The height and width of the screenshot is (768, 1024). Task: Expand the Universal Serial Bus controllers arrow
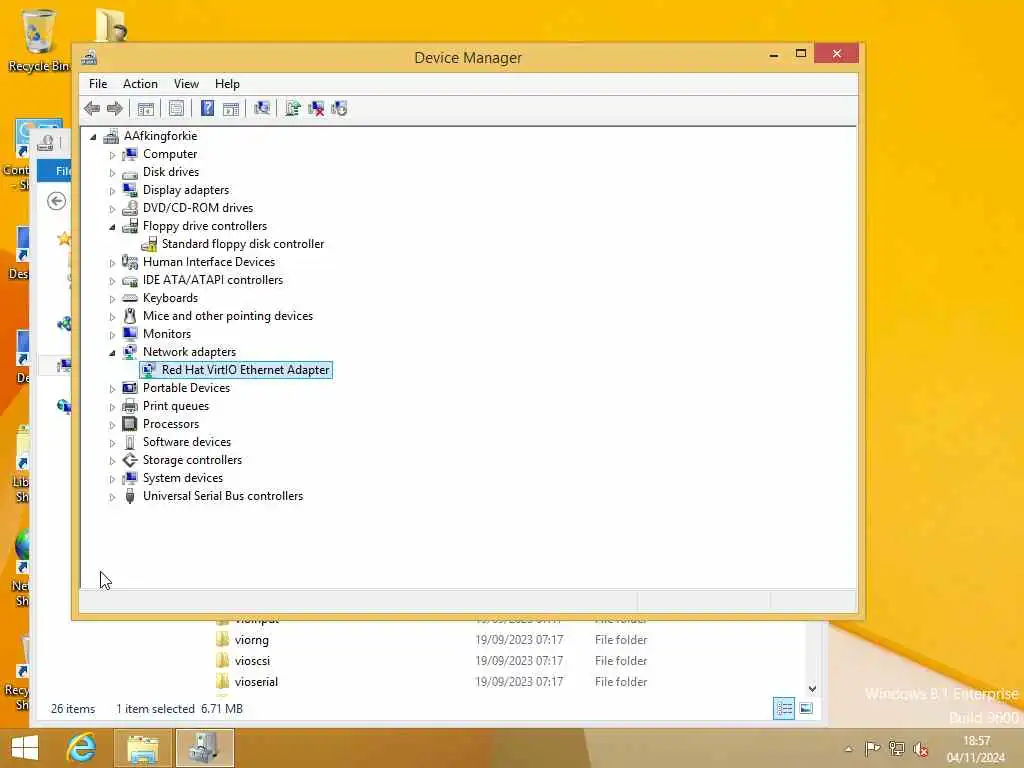[112, 497]
